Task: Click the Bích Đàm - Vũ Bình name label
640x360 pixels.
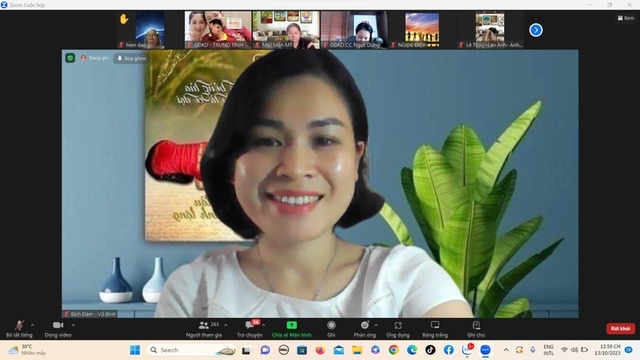Action: tap(90, 314)
